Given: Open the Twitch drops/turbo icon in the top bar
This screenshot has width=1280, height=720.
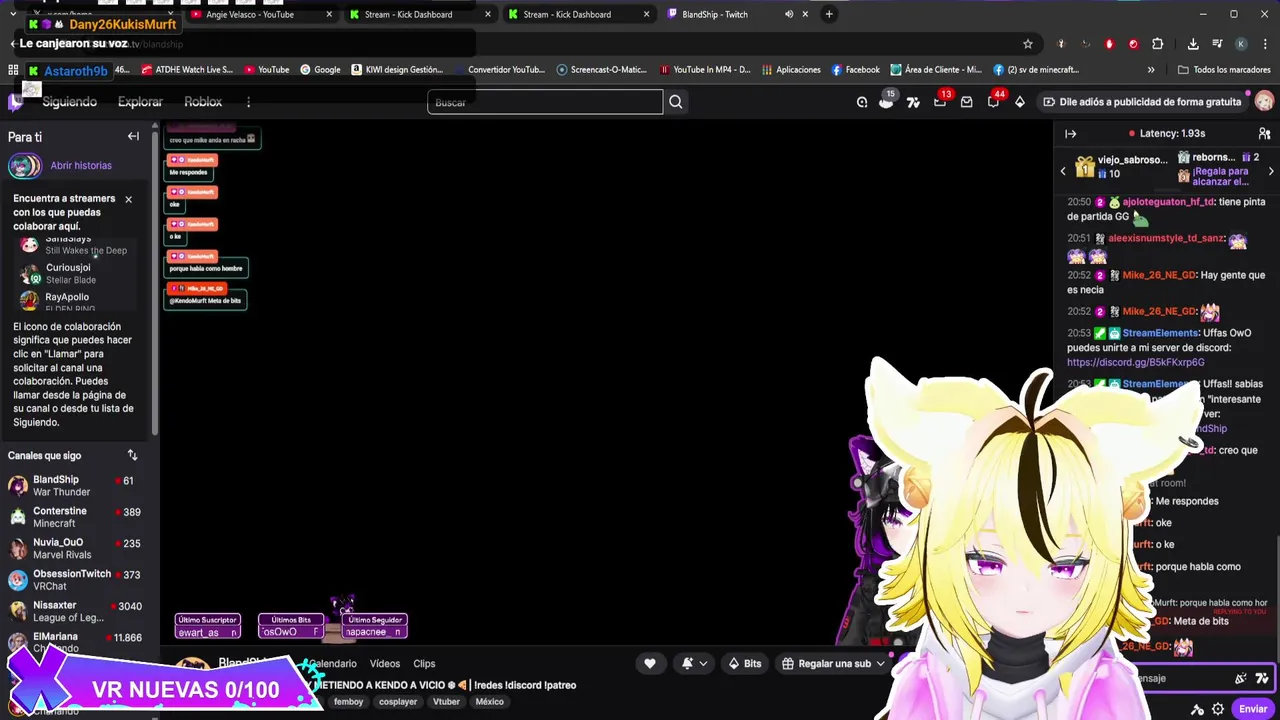Looking at the screenshot, I should [x=913, y=102].
